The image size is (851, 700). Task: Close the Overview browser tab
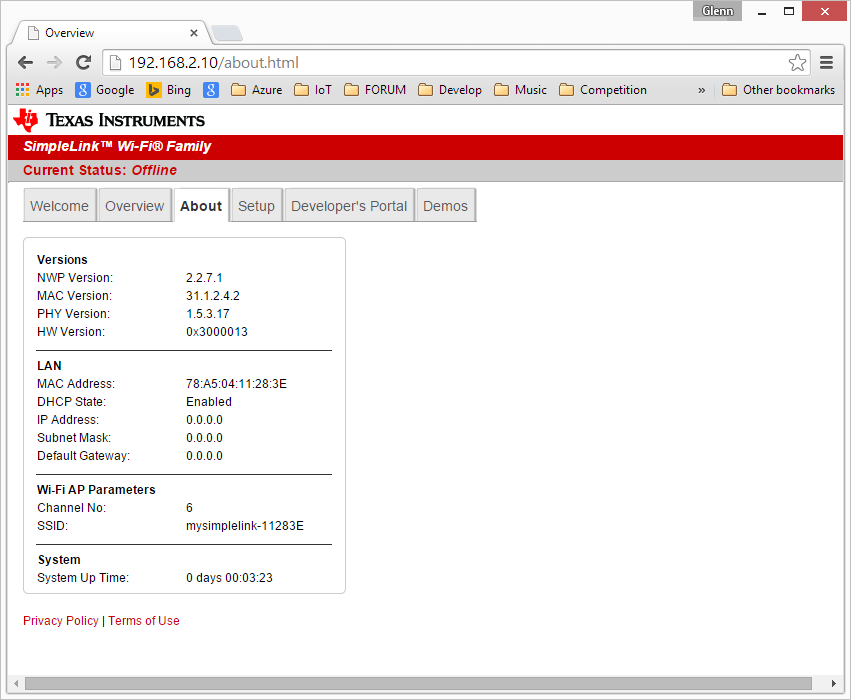(194, 33)
